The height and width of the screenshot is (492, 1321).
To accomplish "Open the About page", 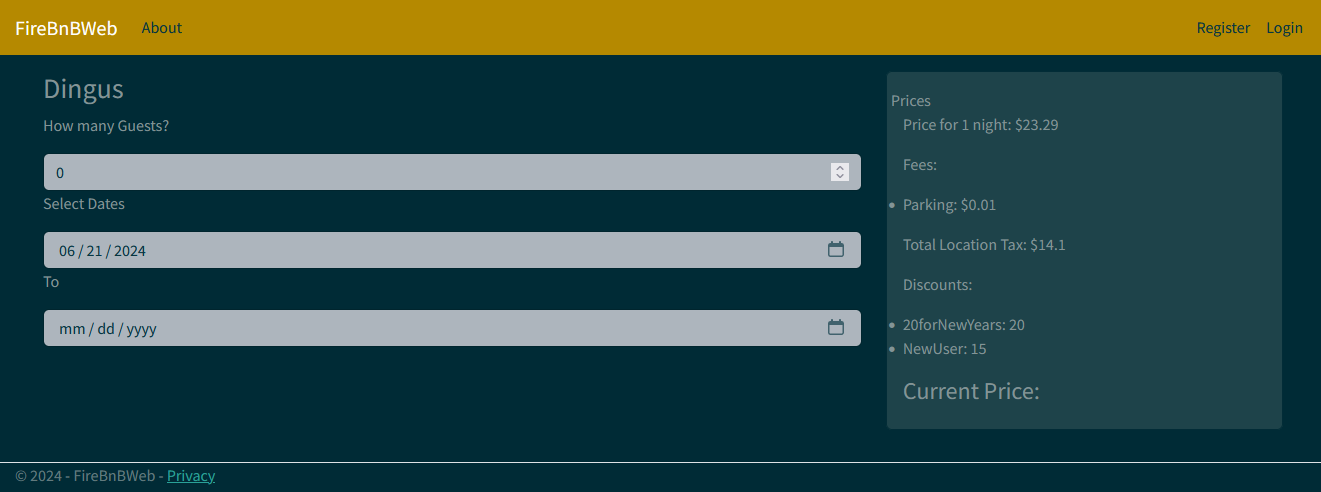I will tap(161, 28).
